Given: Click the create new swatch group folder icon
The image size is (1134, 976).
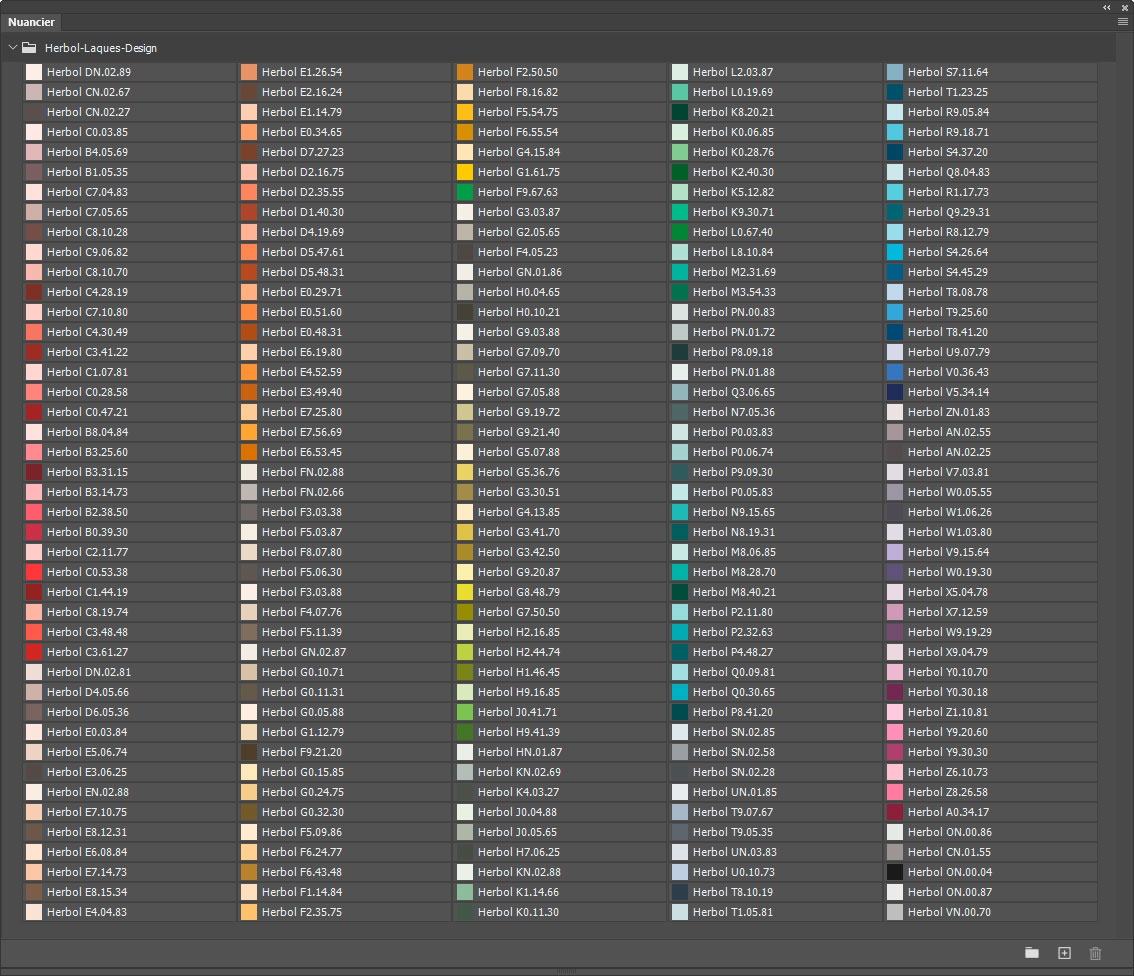Looking at the screenshot, I should pyautogui.click(x=1032, y=953).
